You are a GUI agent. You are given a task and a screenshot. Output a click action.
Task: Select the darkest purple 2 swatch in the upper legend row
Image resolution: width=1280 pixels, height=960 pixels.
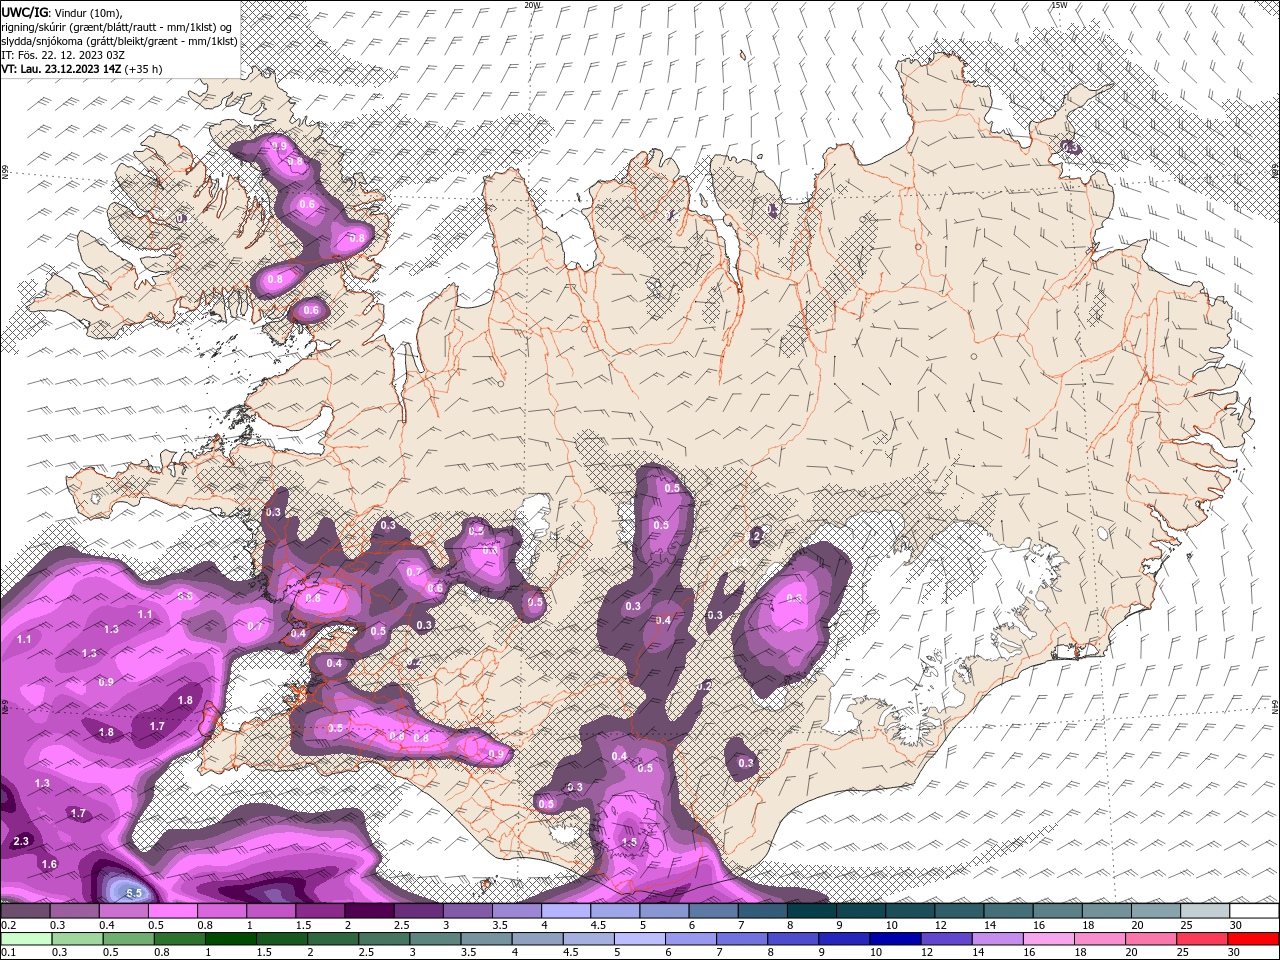[369, 911]
